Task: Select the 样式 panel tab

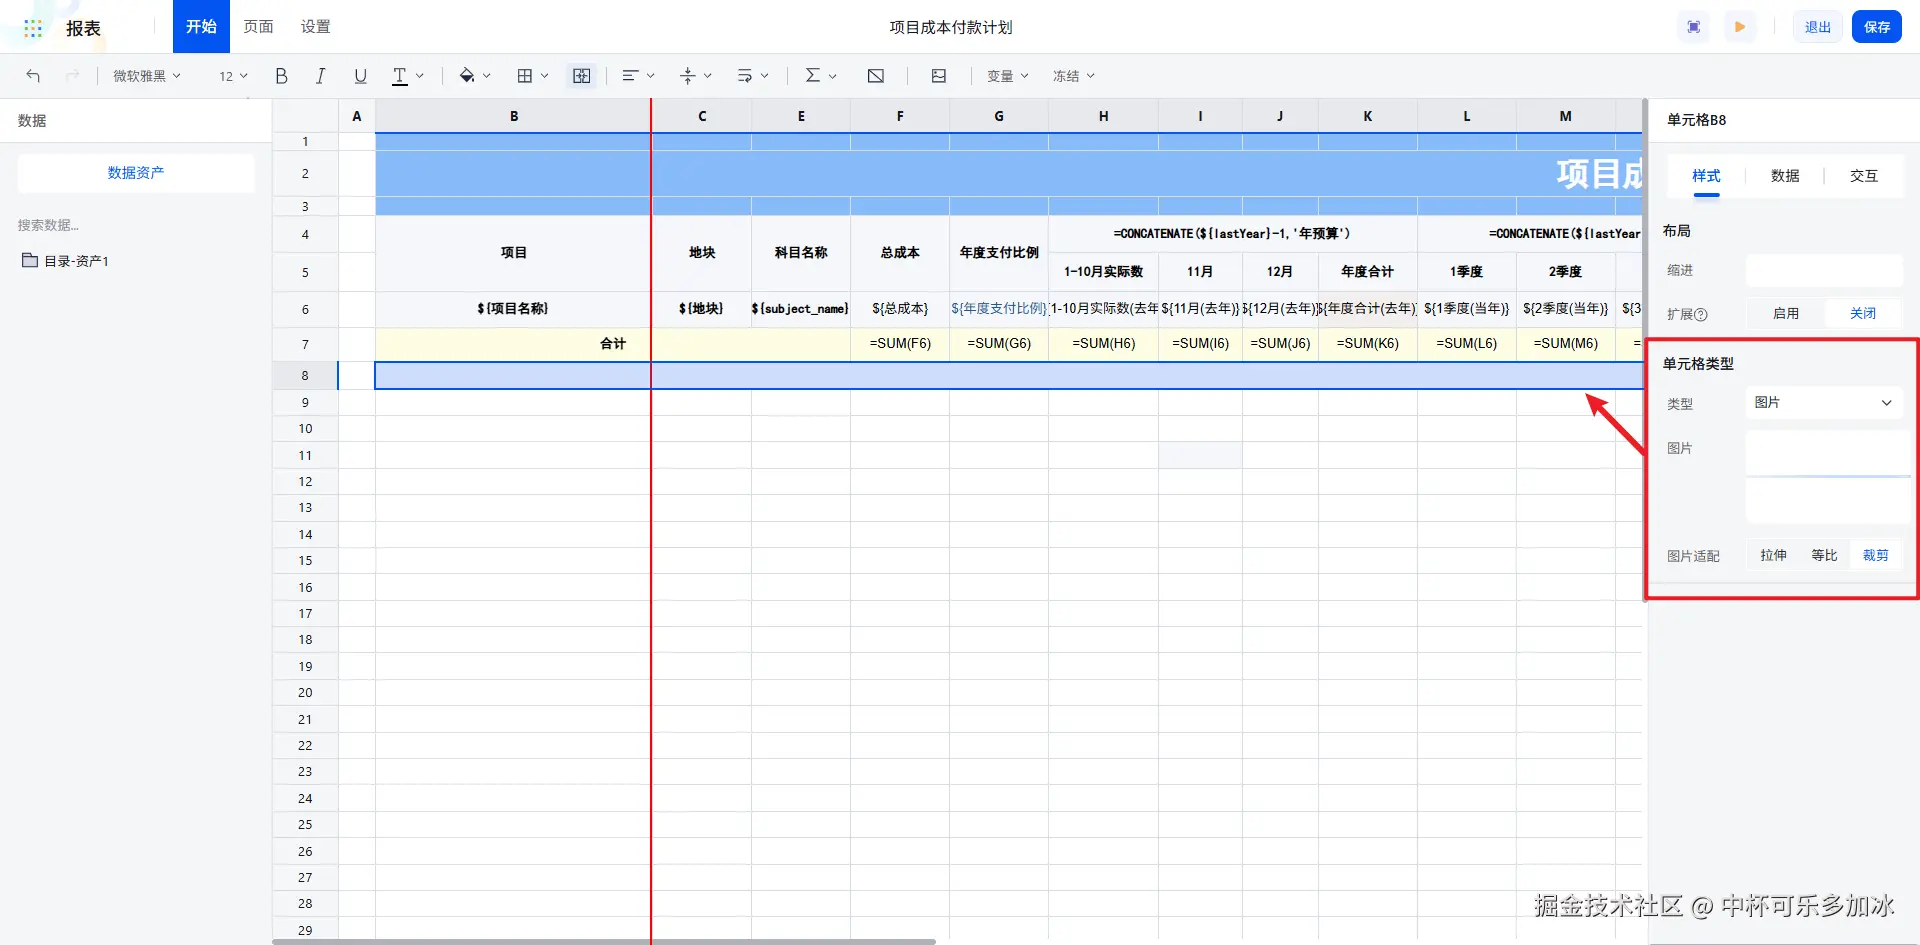Action: tap(1706, 176)
